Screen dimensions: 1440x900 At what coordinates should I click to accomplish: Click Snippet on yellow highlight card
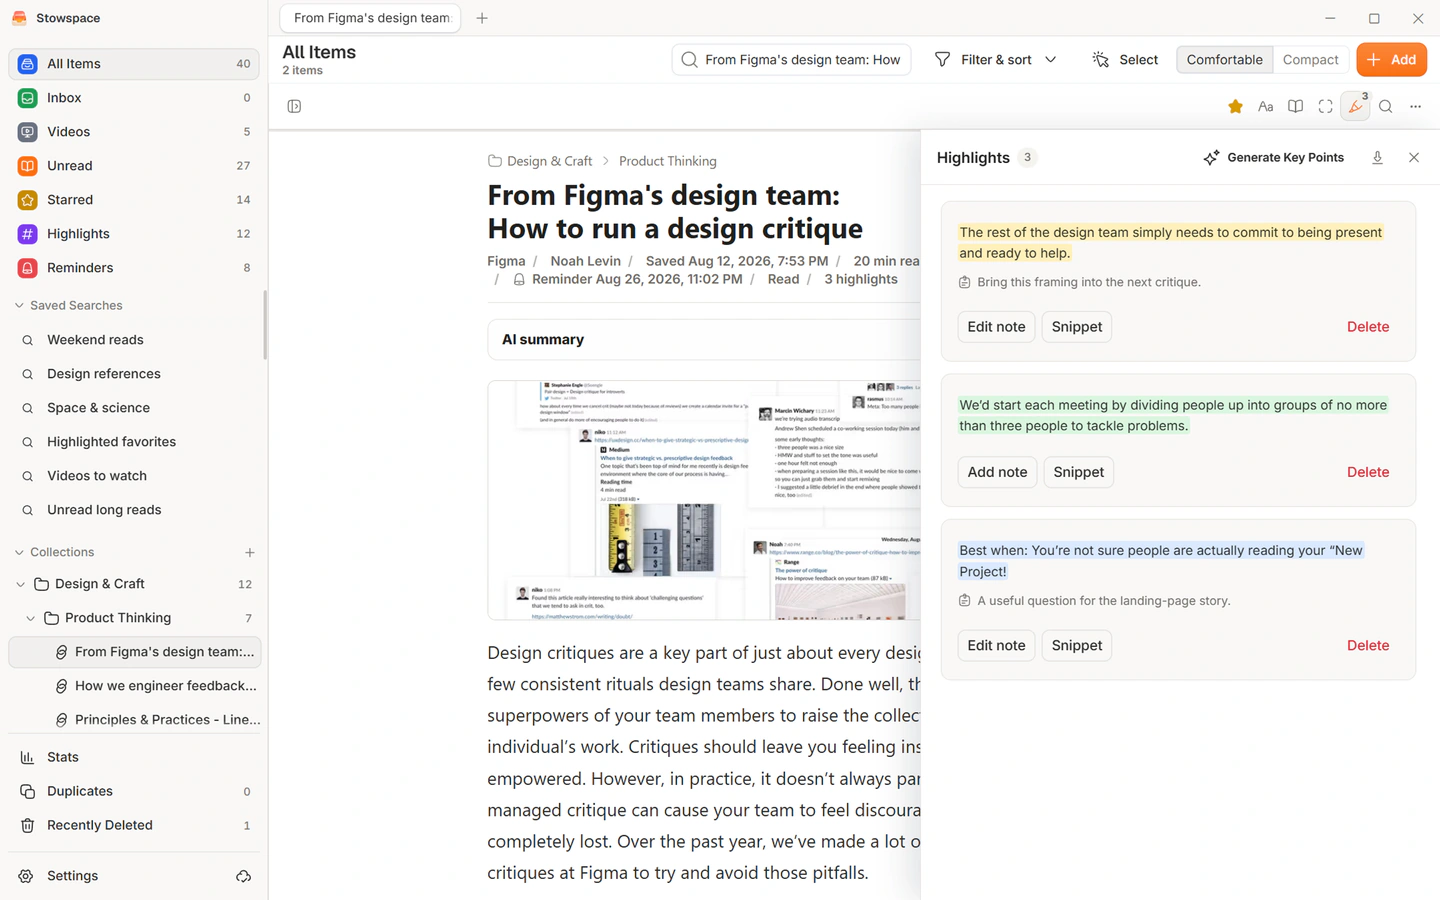1077,327
